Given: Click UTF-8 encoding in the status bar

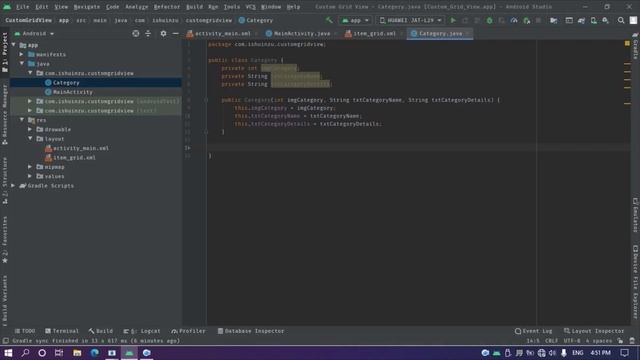Looking at the screenshot, I should [x=572, y=341].
